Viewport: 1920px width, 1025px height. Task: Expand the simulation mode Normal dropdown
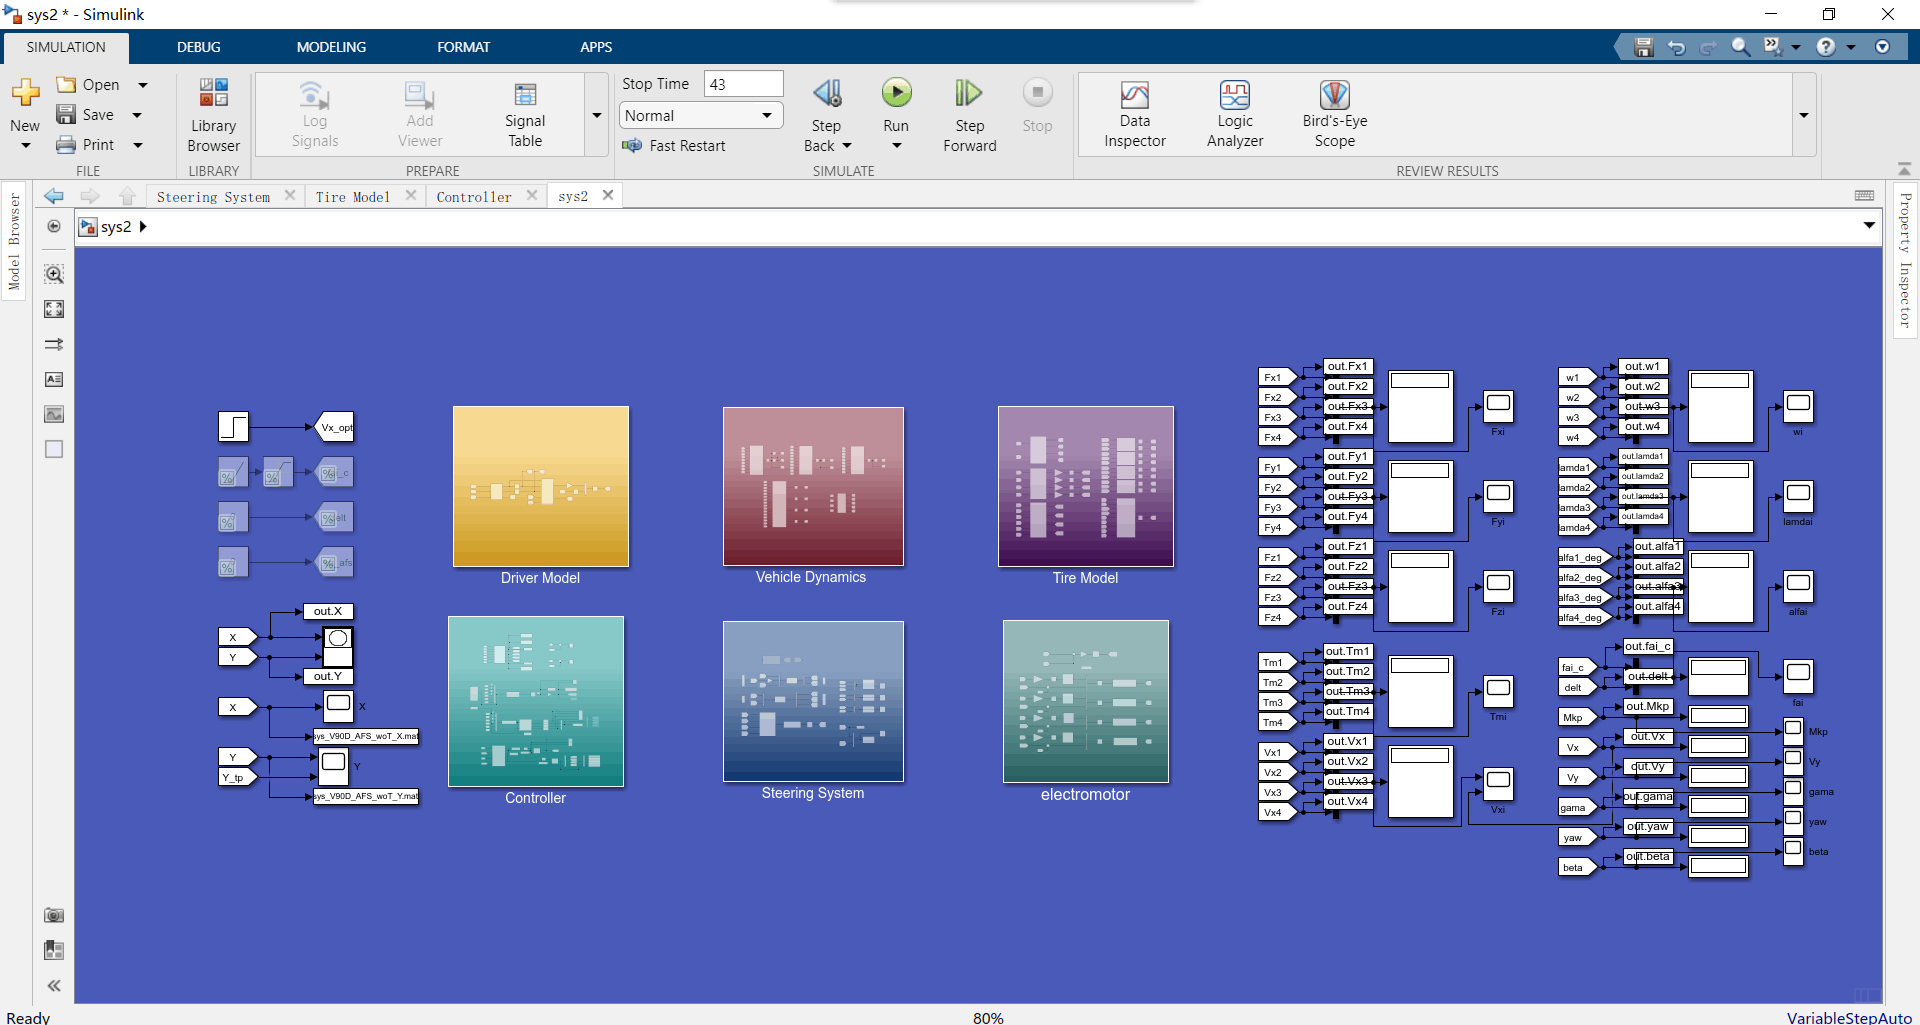(x=701, y=116)
